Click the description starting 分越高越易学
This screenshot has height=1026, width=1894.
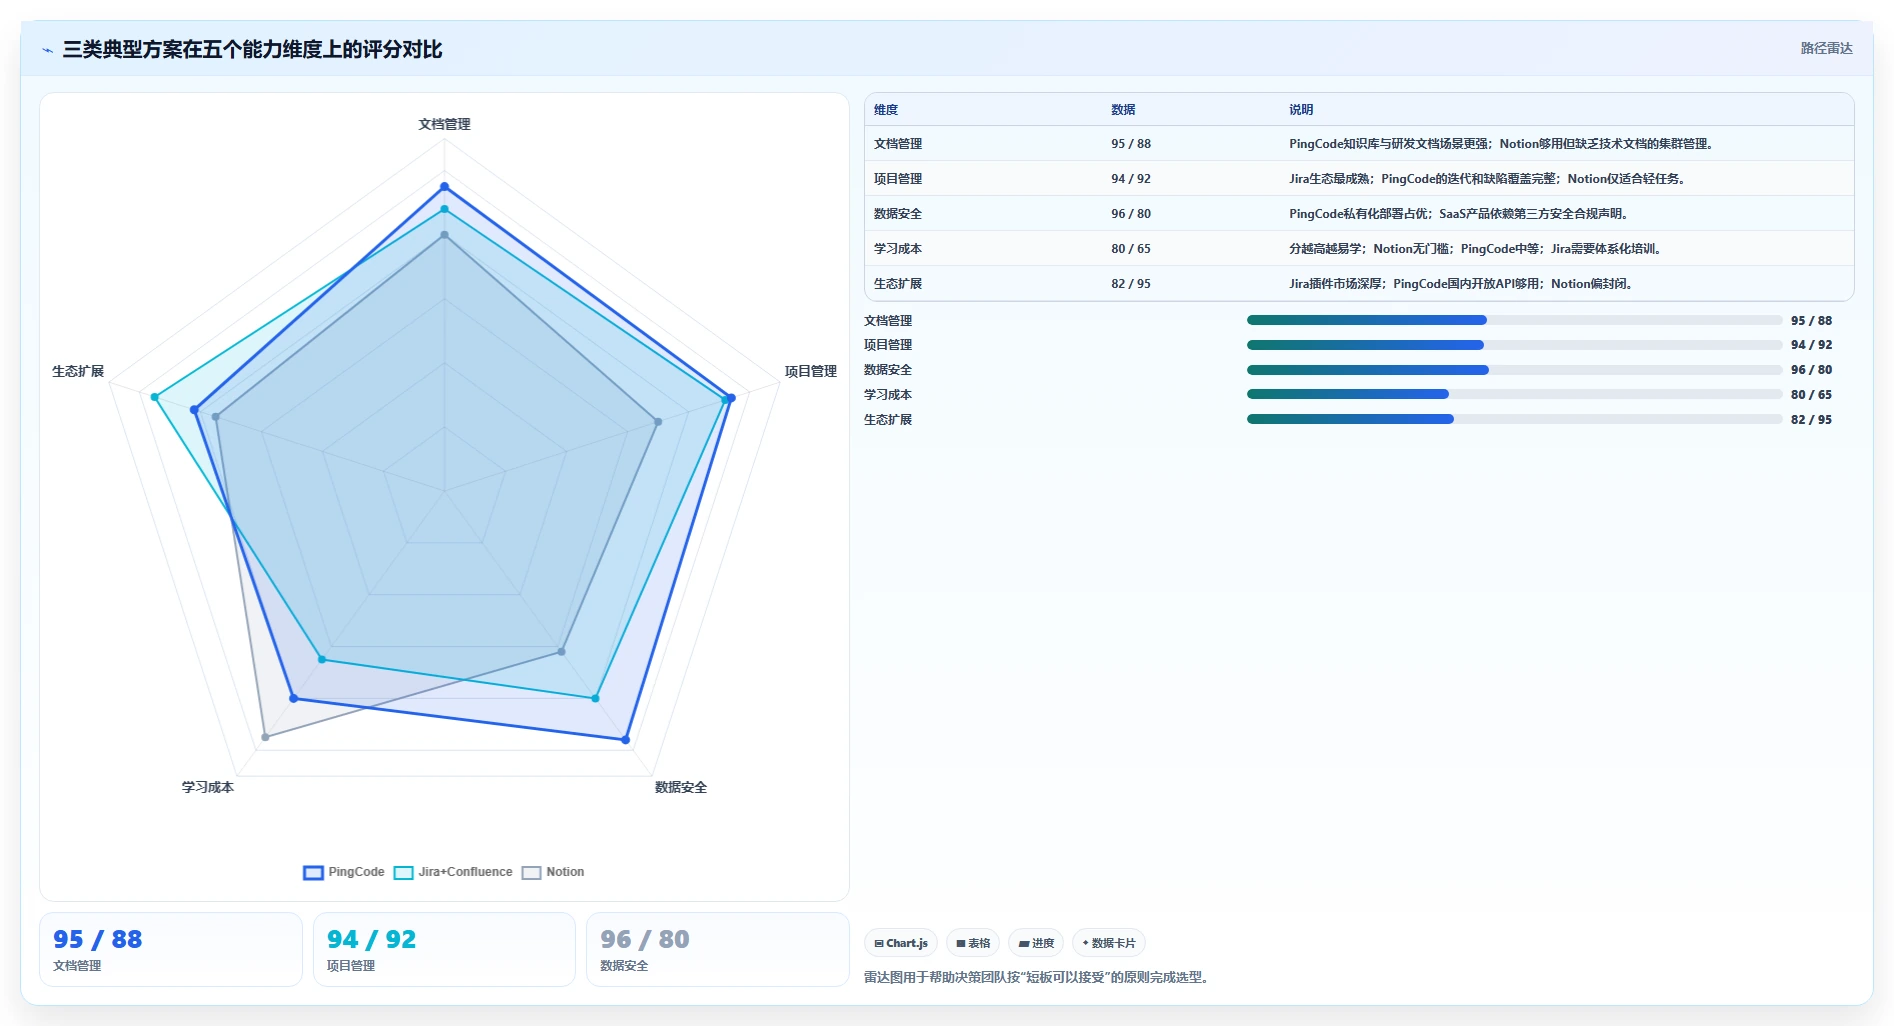[x=1477, y=249]
